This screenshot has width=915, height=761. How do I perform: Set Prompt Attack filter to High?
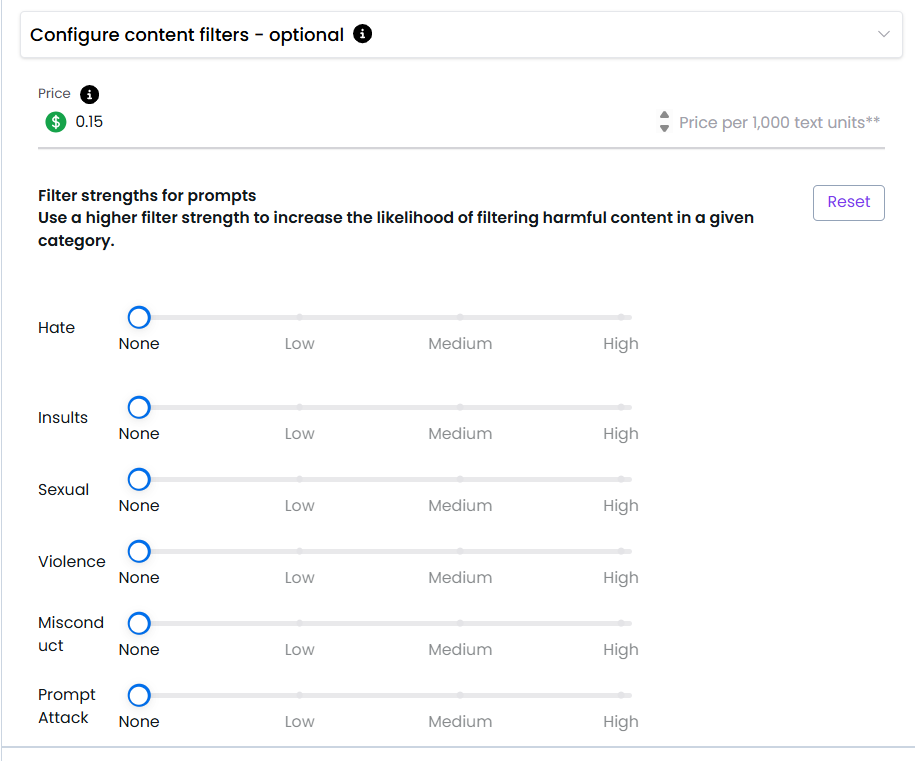pos(621,696)
